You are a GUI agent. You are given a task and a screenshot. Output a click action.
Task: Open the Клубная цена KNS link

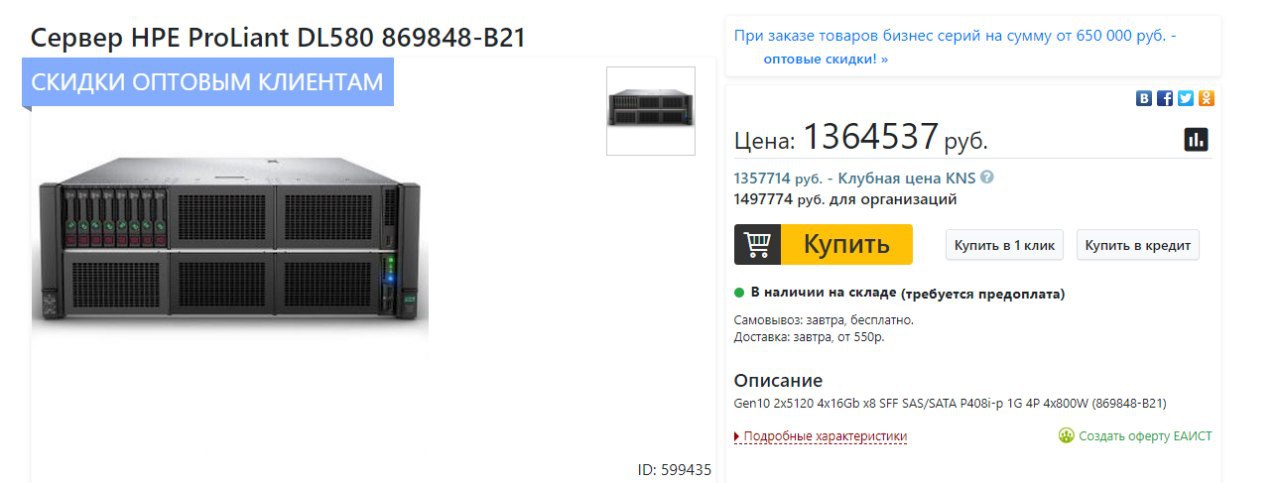pos(906,178)
